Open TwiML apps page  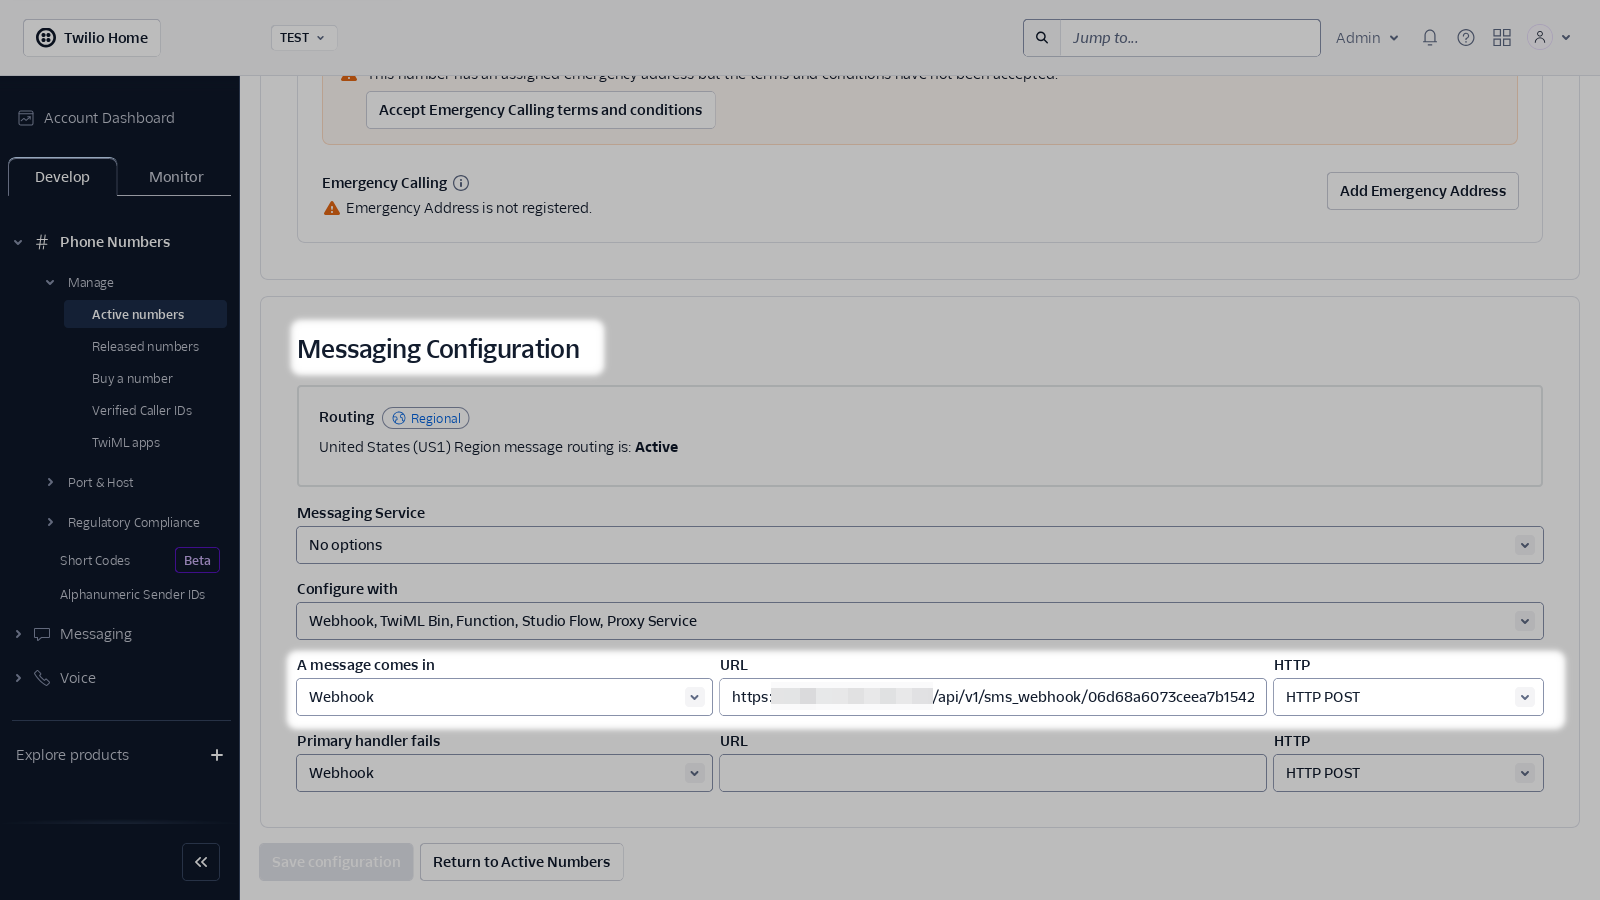click(x=126, y=443)
